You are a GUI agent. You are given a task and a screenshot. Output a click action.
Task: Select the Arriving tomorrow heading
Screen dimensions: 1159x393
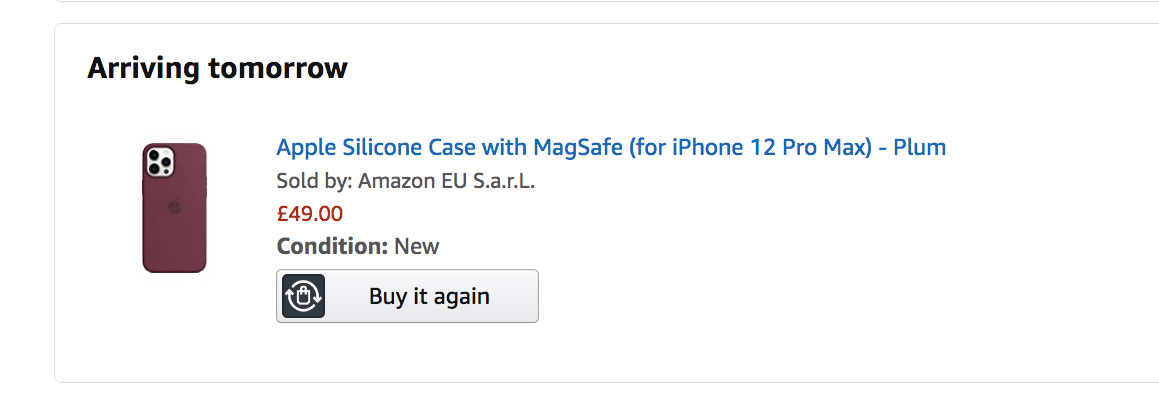pos(217,68)
